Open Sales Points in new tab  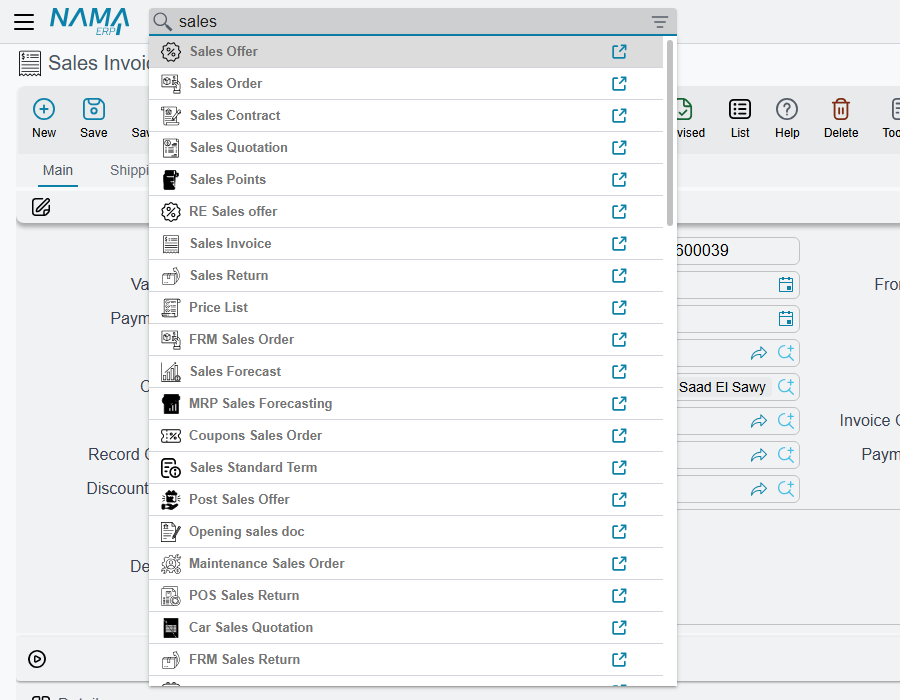619,180
